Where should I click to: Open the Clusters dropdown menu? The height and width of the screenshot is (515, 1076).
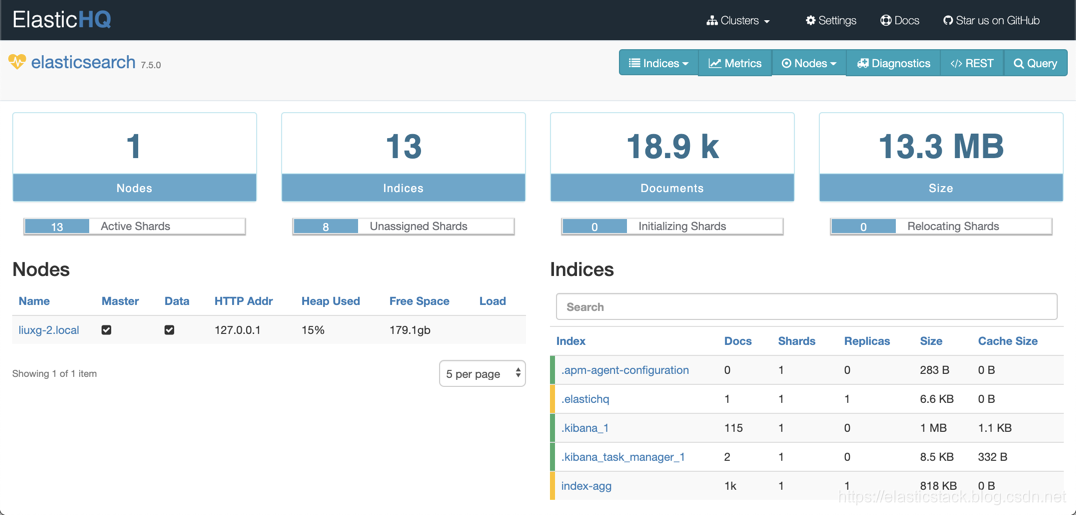tap(738, 21)
